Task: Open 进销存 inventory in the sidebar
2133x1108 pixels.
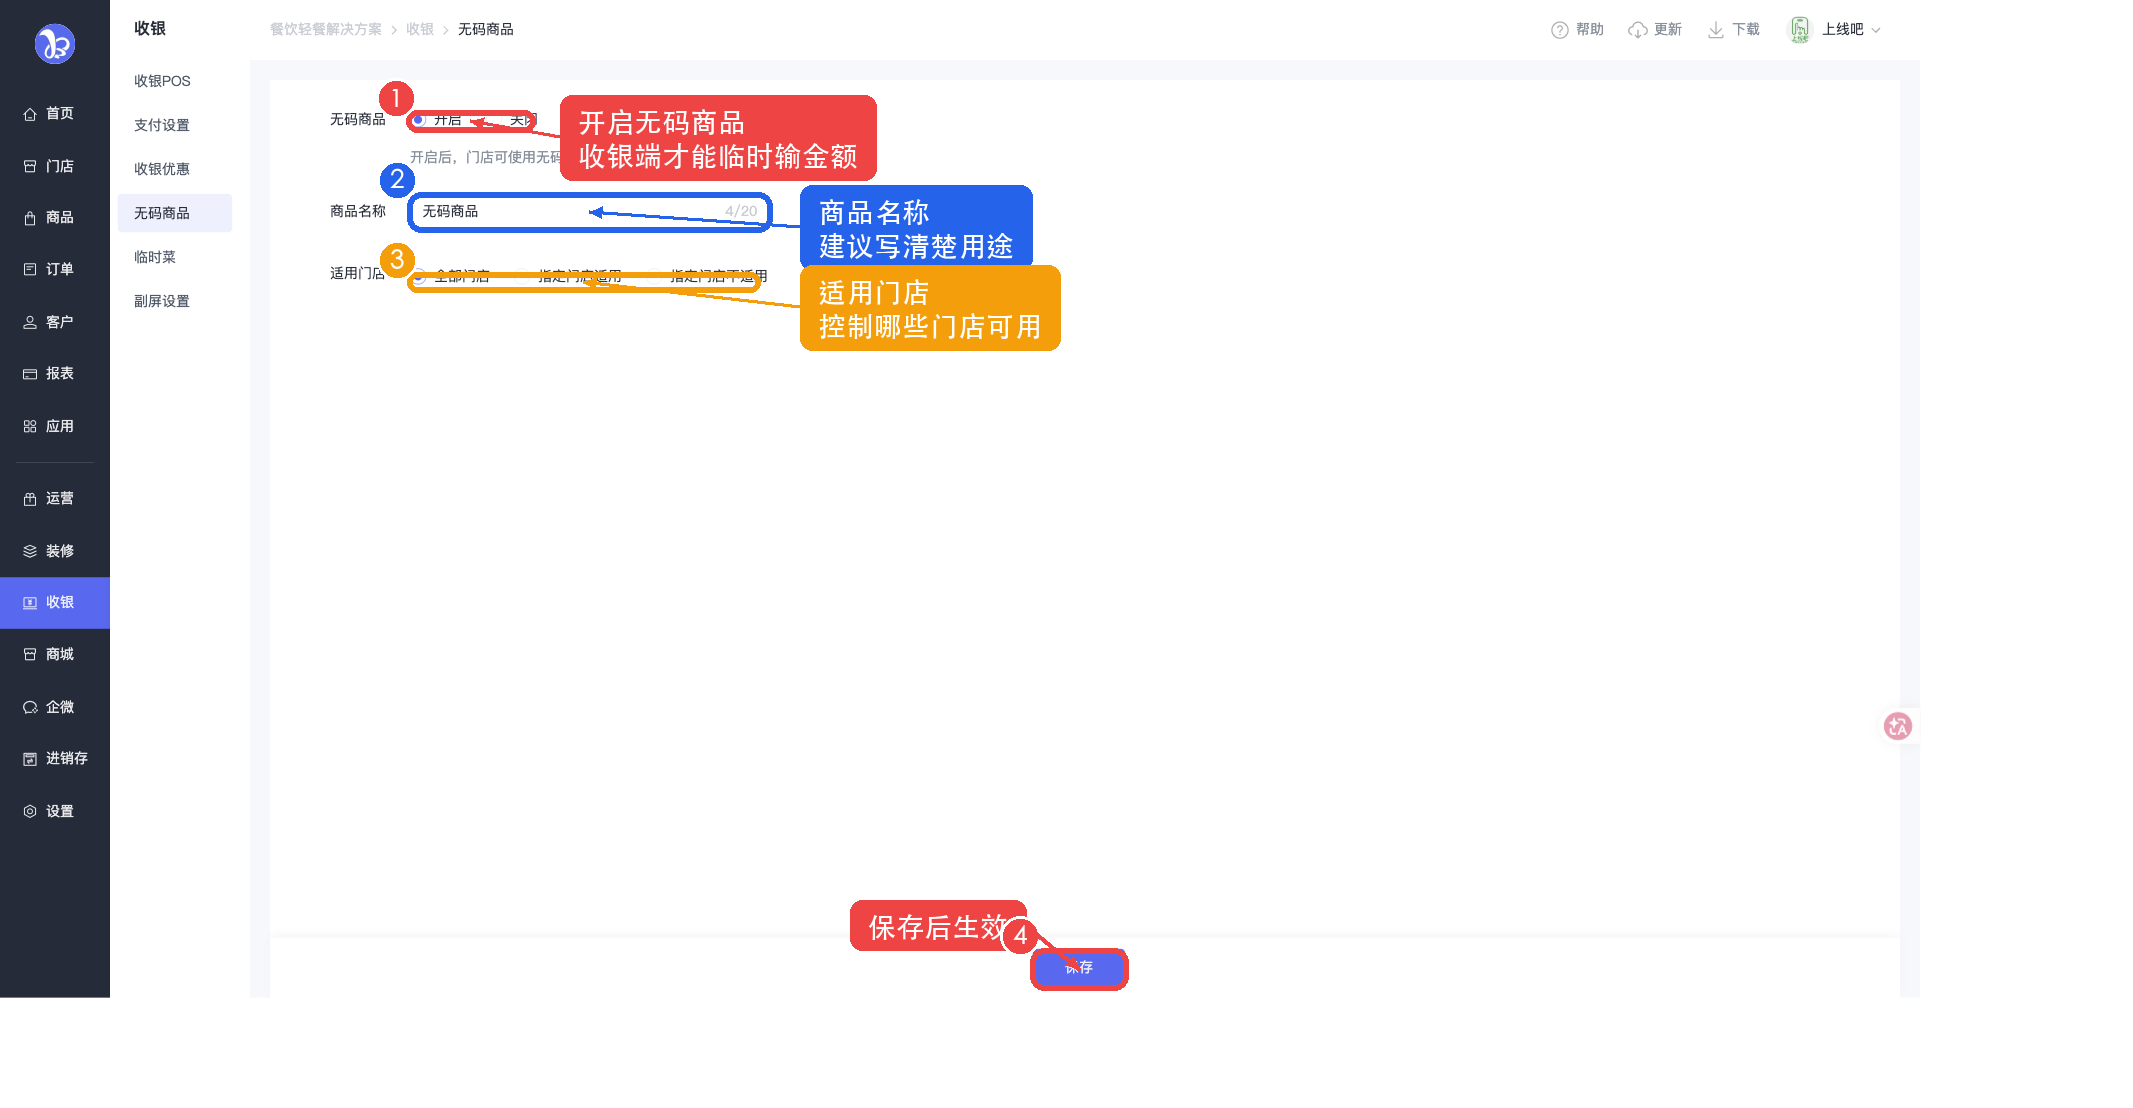Action: [x=55, y=758]
